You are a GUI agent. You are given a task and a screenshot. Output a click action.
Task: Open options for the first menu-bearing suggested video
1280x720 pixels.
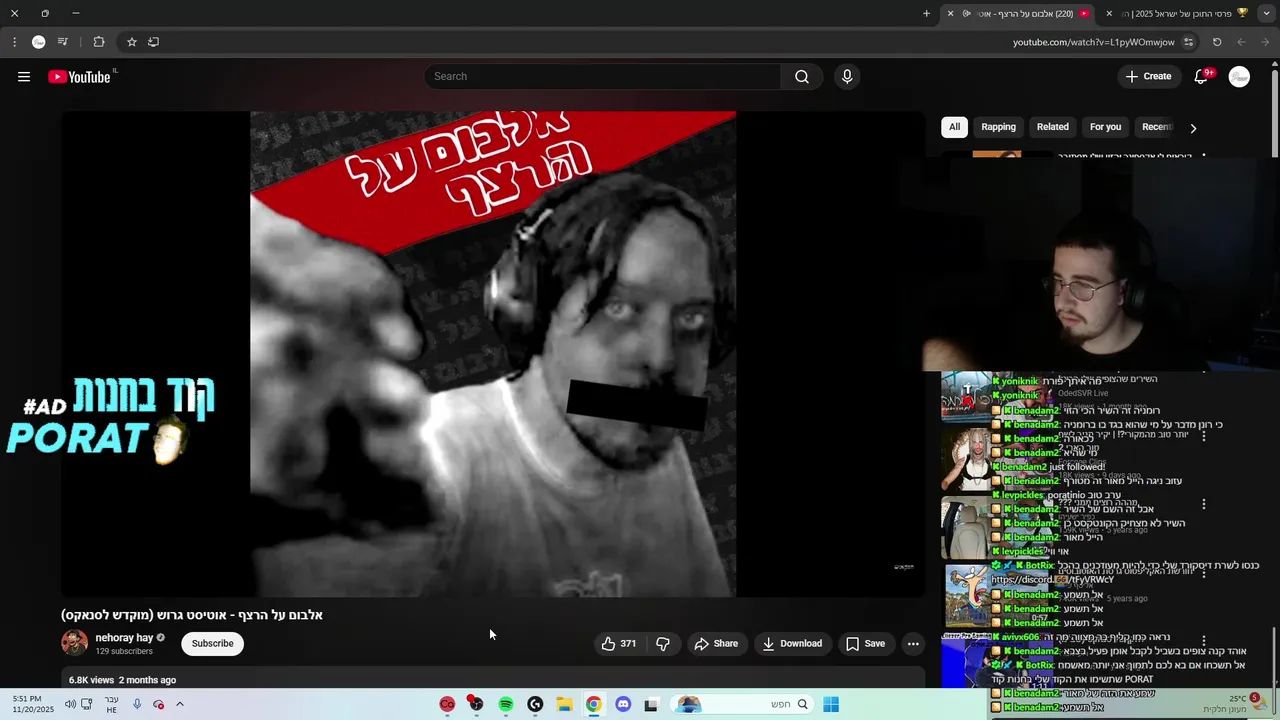pyautogui.click(x=1204, y=436)
